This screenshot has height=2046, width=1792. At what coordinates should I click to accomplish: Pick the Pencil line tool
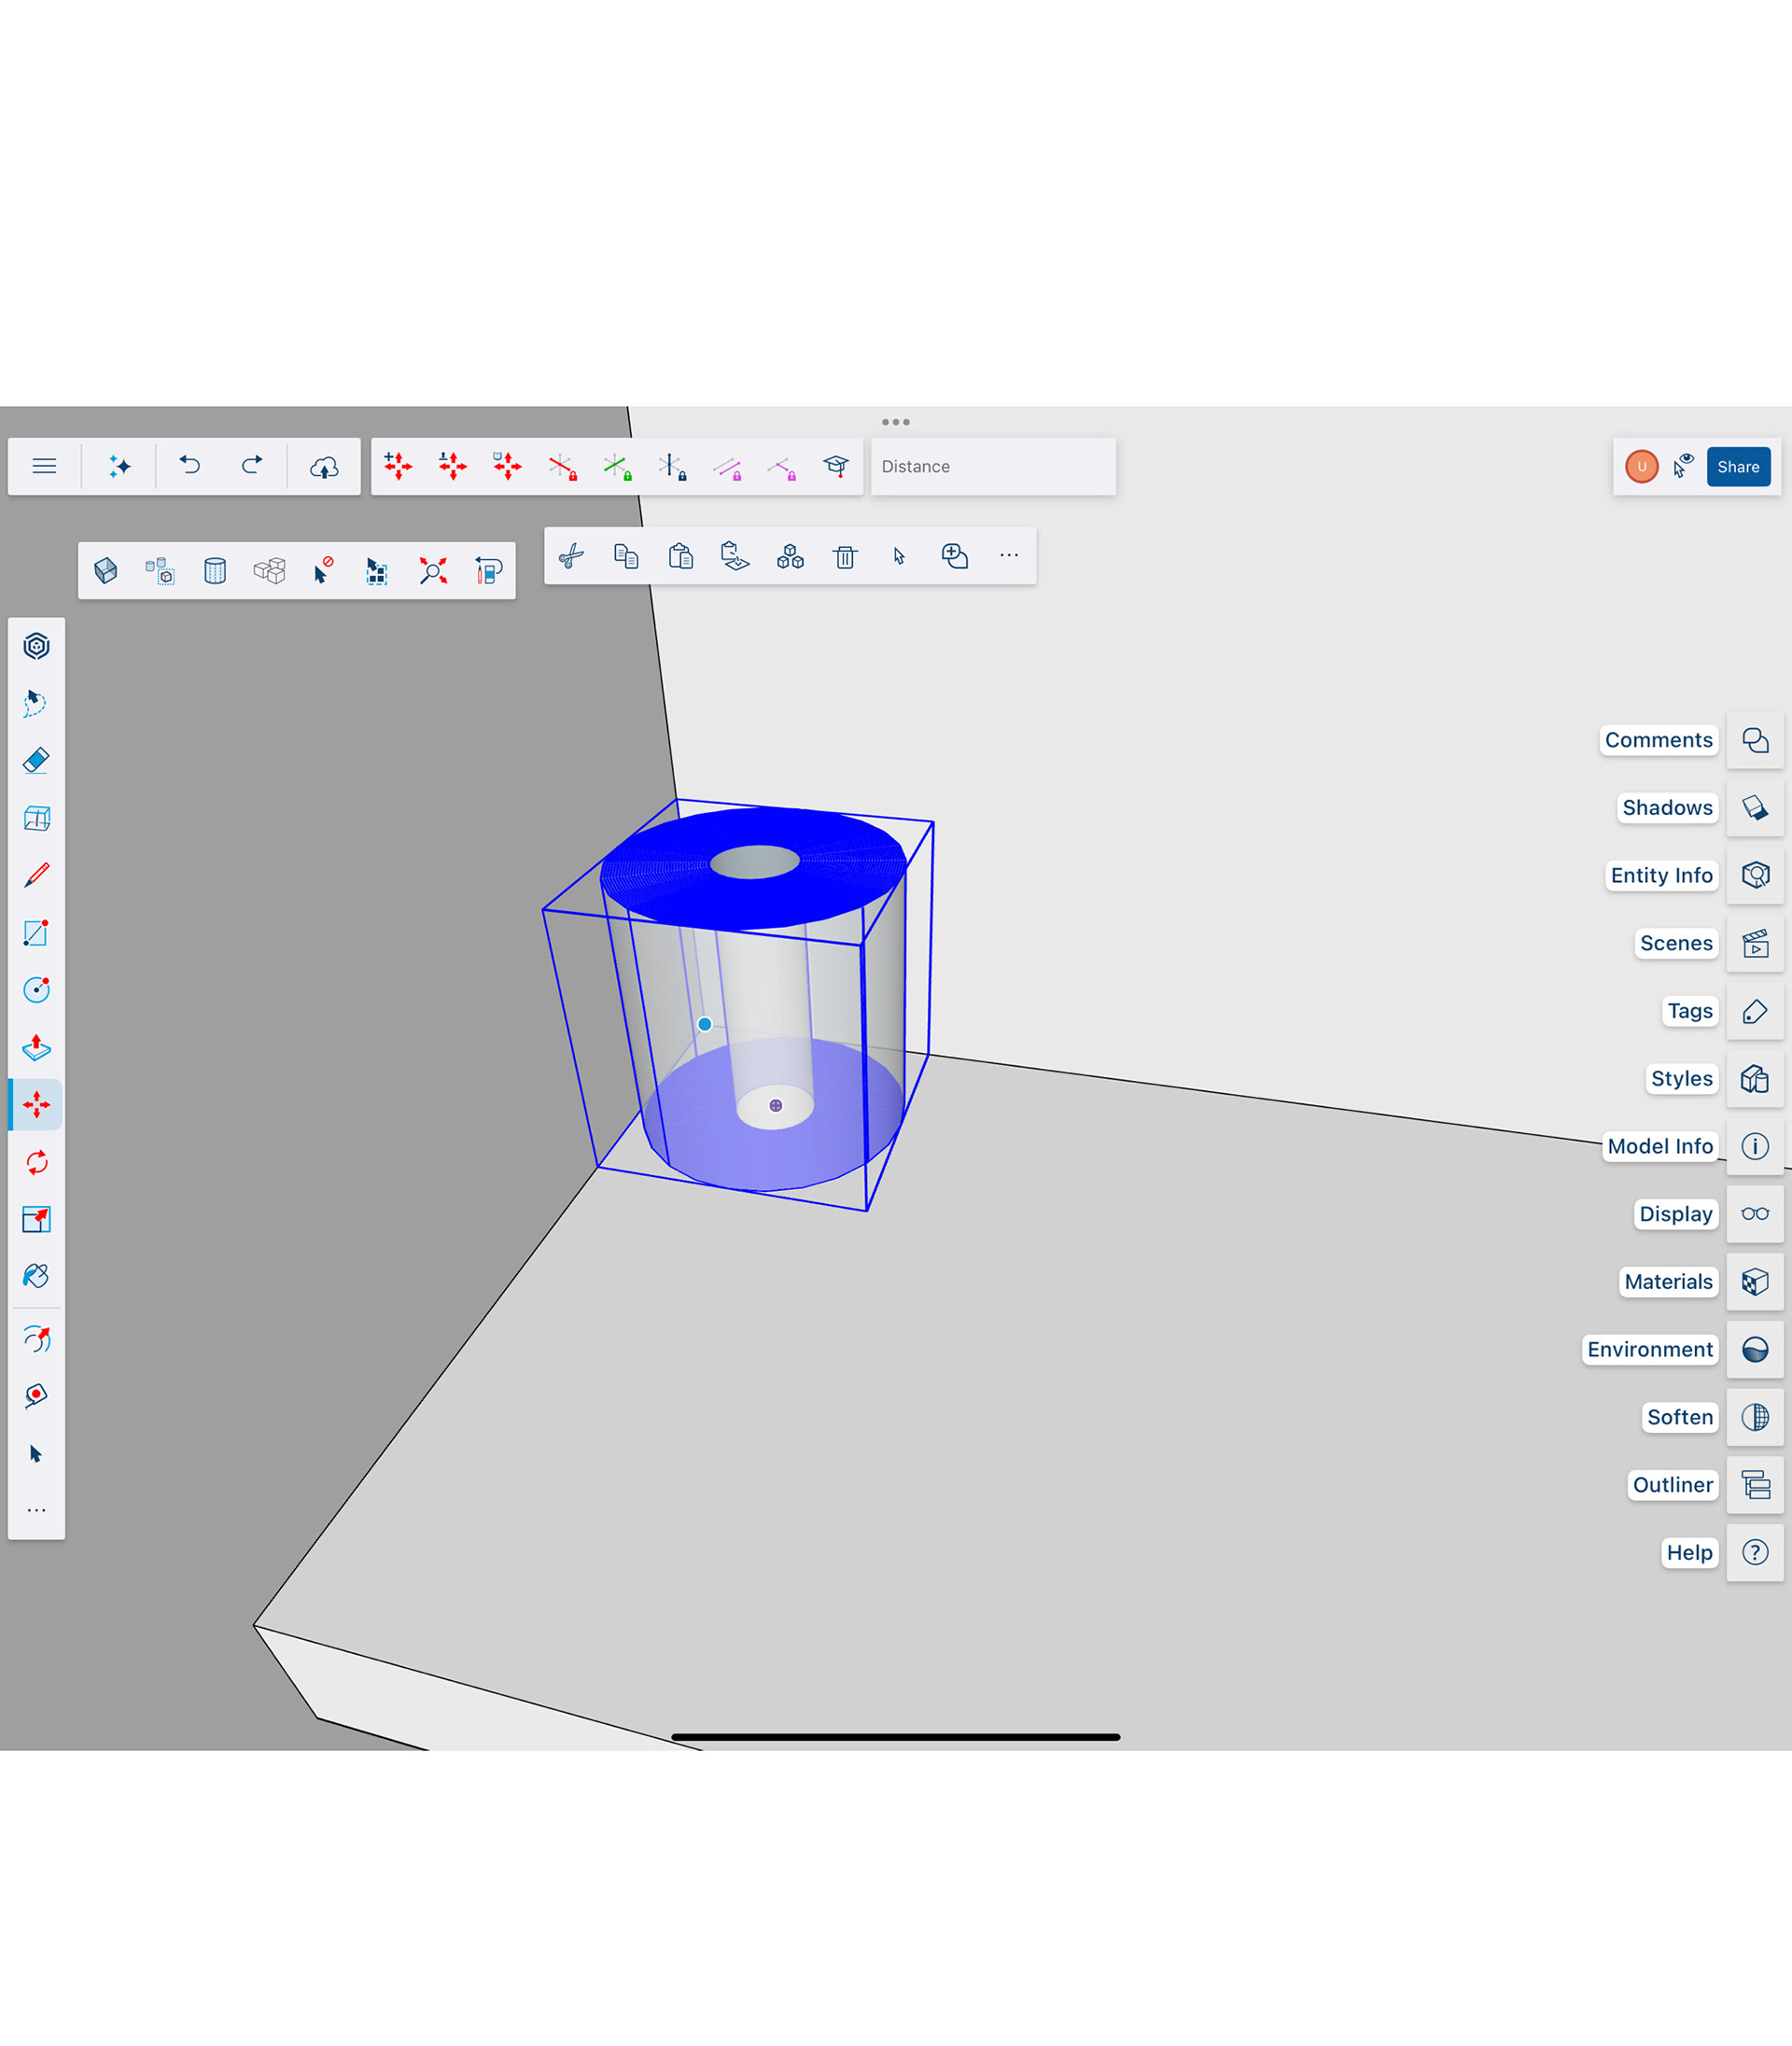pyautogui.click(x=36, y=875)
